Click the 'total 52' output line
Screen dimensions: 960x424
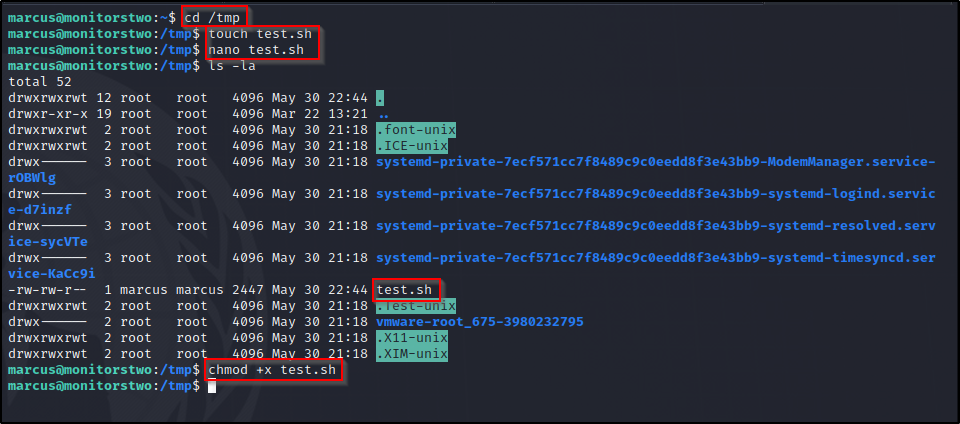40,82
